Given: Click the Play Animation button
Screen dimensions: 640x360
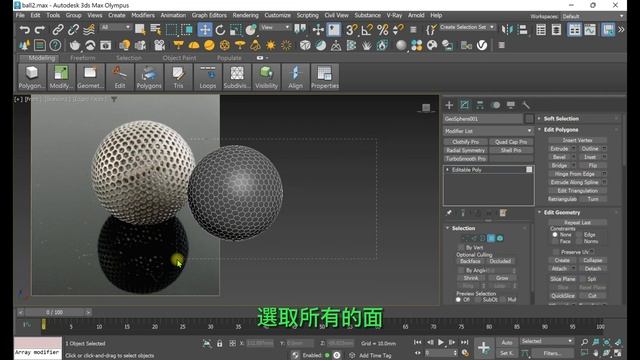Looking at the screenshot, I should 441,342.
